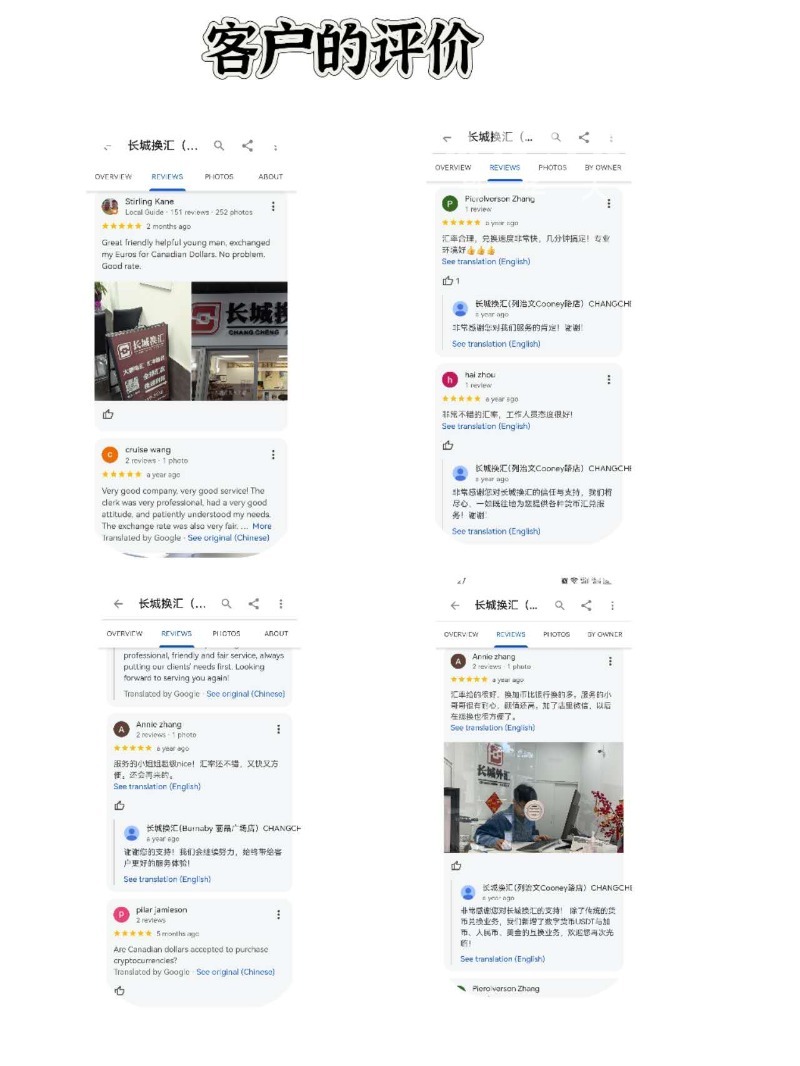Click hai zhou profile avatar
The width and height of the screenshot is (800, 1066).
pos(449,379)
